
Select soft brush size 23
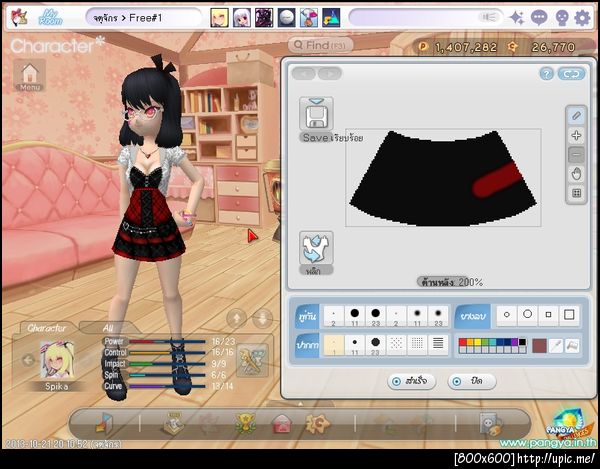coord(438,316)
